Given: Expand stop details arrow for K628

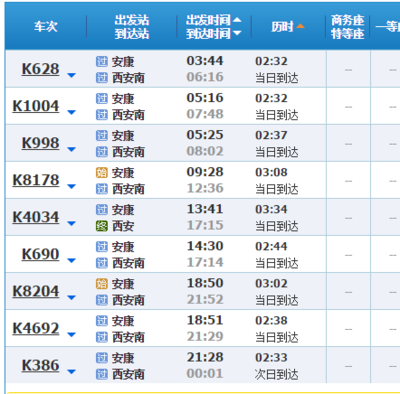Looking at the screenshot, I should 71,76.
